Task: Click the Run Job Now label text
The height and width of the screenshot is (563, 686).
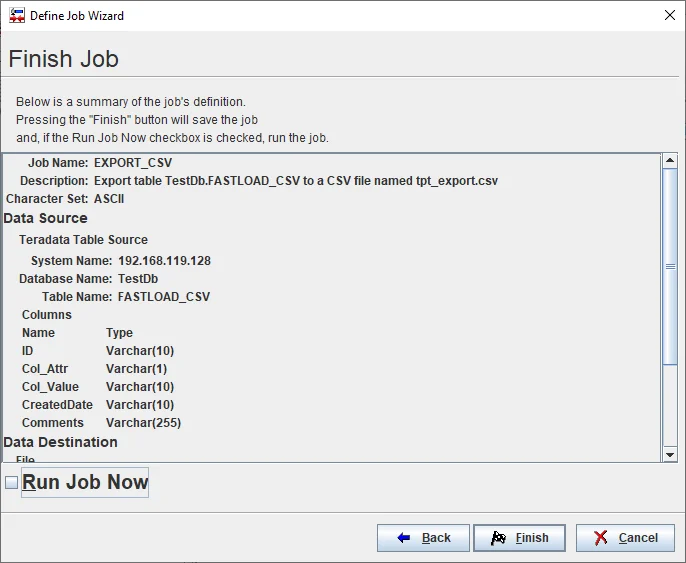Action: [85, 482]
